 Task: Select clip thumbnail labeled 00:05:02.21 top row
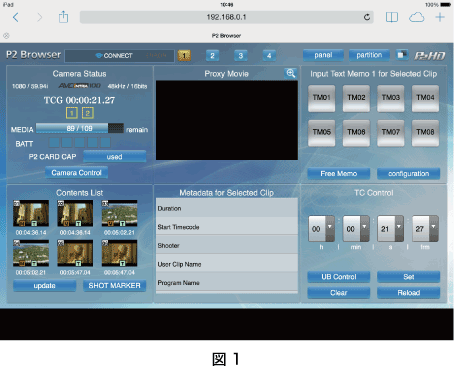click(x=119, y=213)
